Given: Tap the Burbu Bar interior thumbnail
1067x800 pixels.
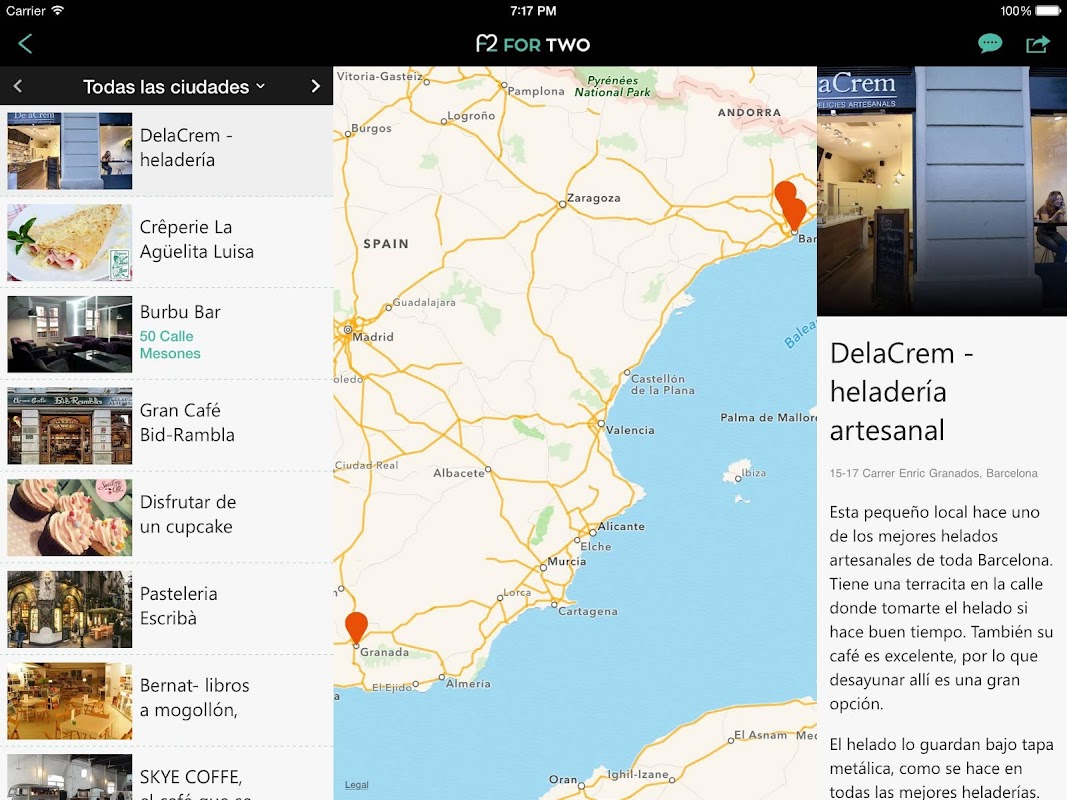Looking at the screenshot, I should pos(69,334).
